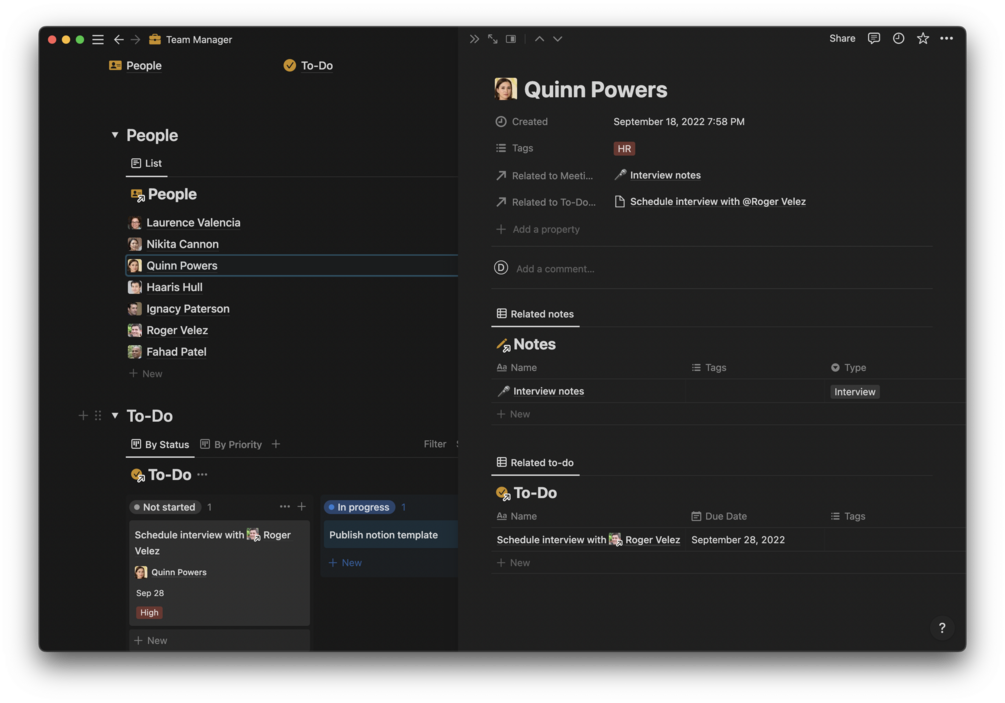
Task: Collapse the side peek using the double-chevron icon
Action: [472, 38]
